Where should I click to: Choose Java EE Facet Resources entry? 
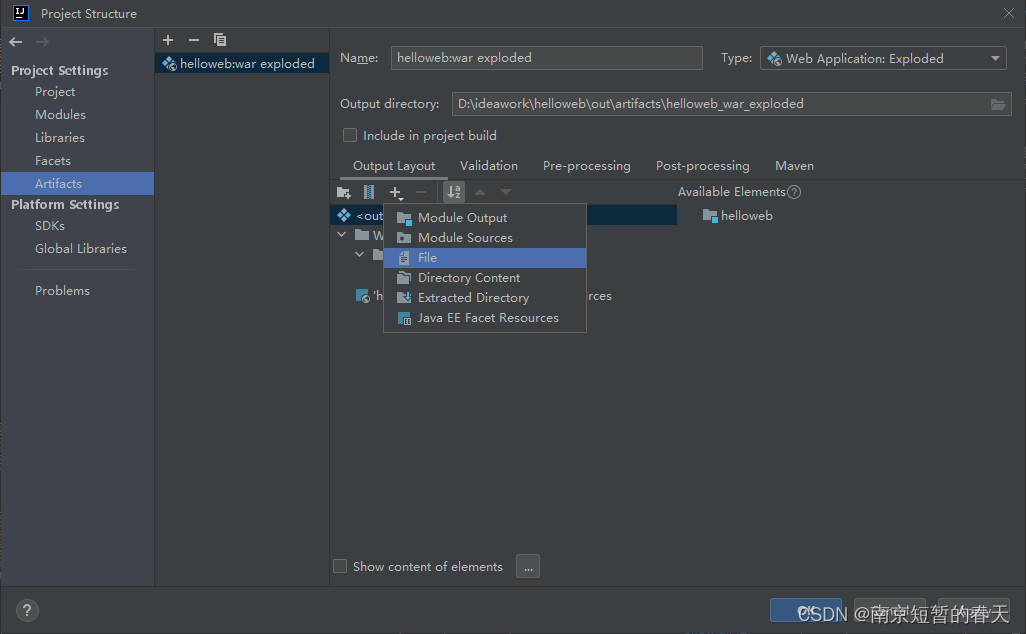click(x=485, y=318)
